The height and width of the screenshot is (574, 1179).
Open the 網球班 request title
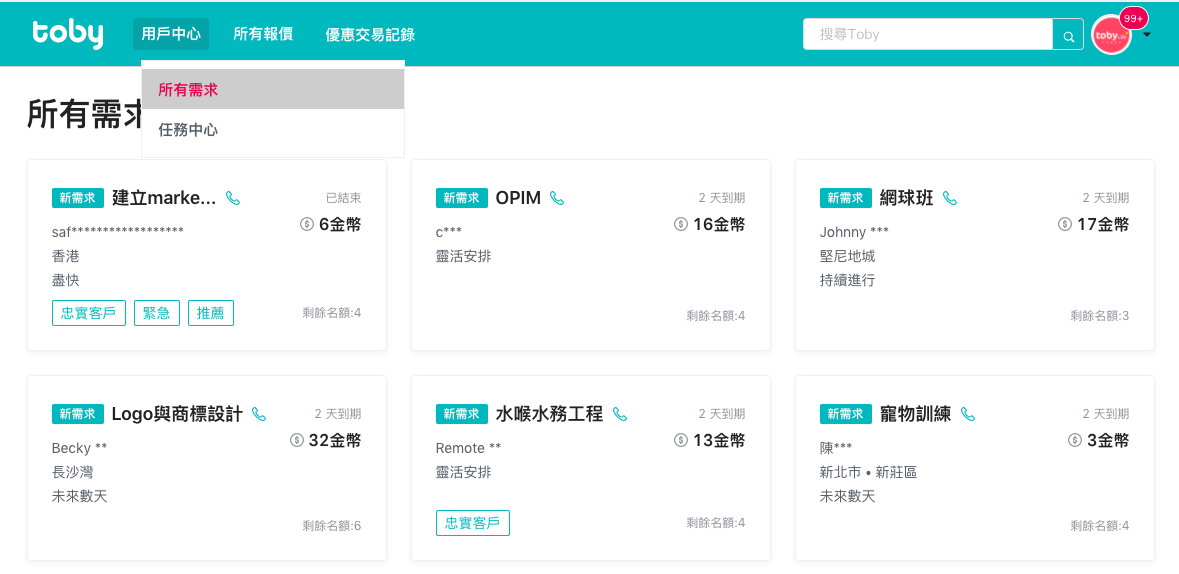click(x=906, y=198)
